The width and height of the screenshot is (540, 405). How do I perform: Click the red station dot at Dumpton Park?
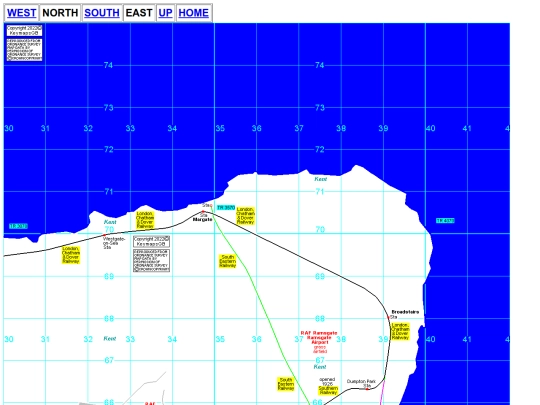coord(367,389)
